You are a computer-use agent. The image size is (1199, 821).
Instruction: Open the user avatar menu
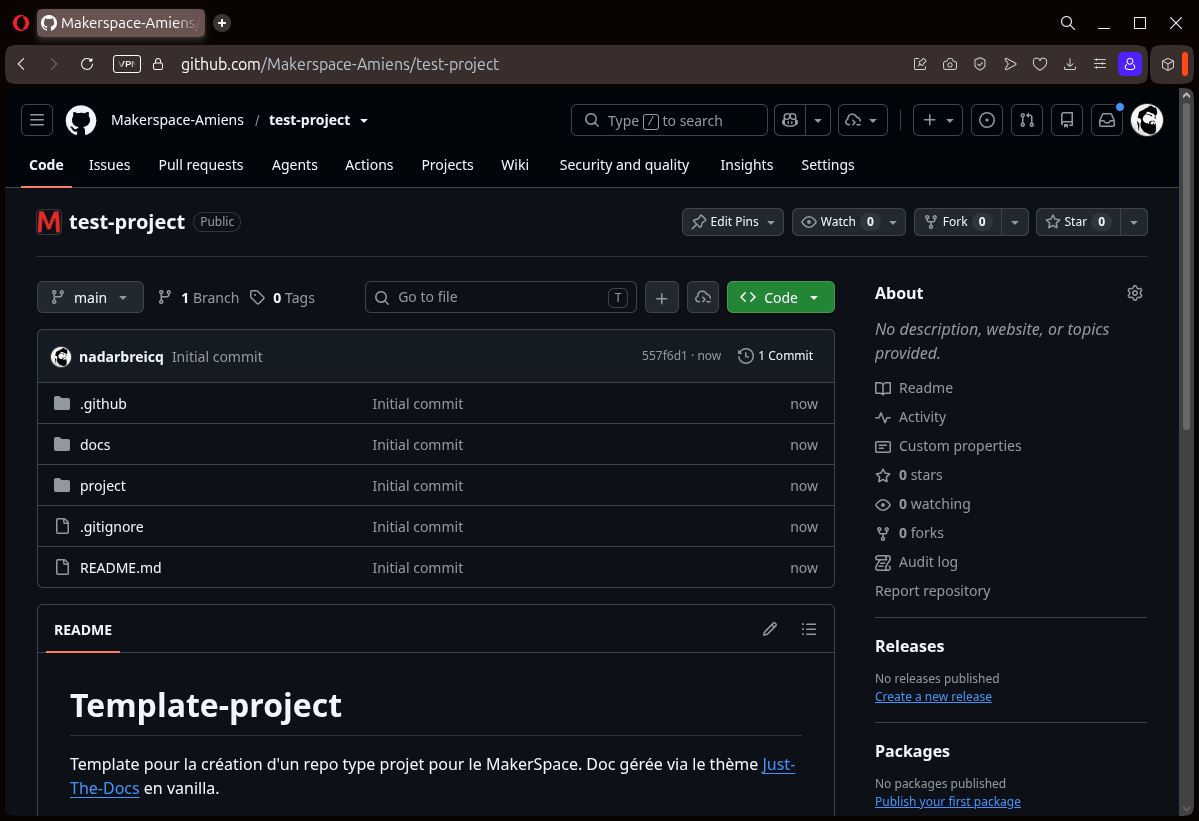(1147, 120)
